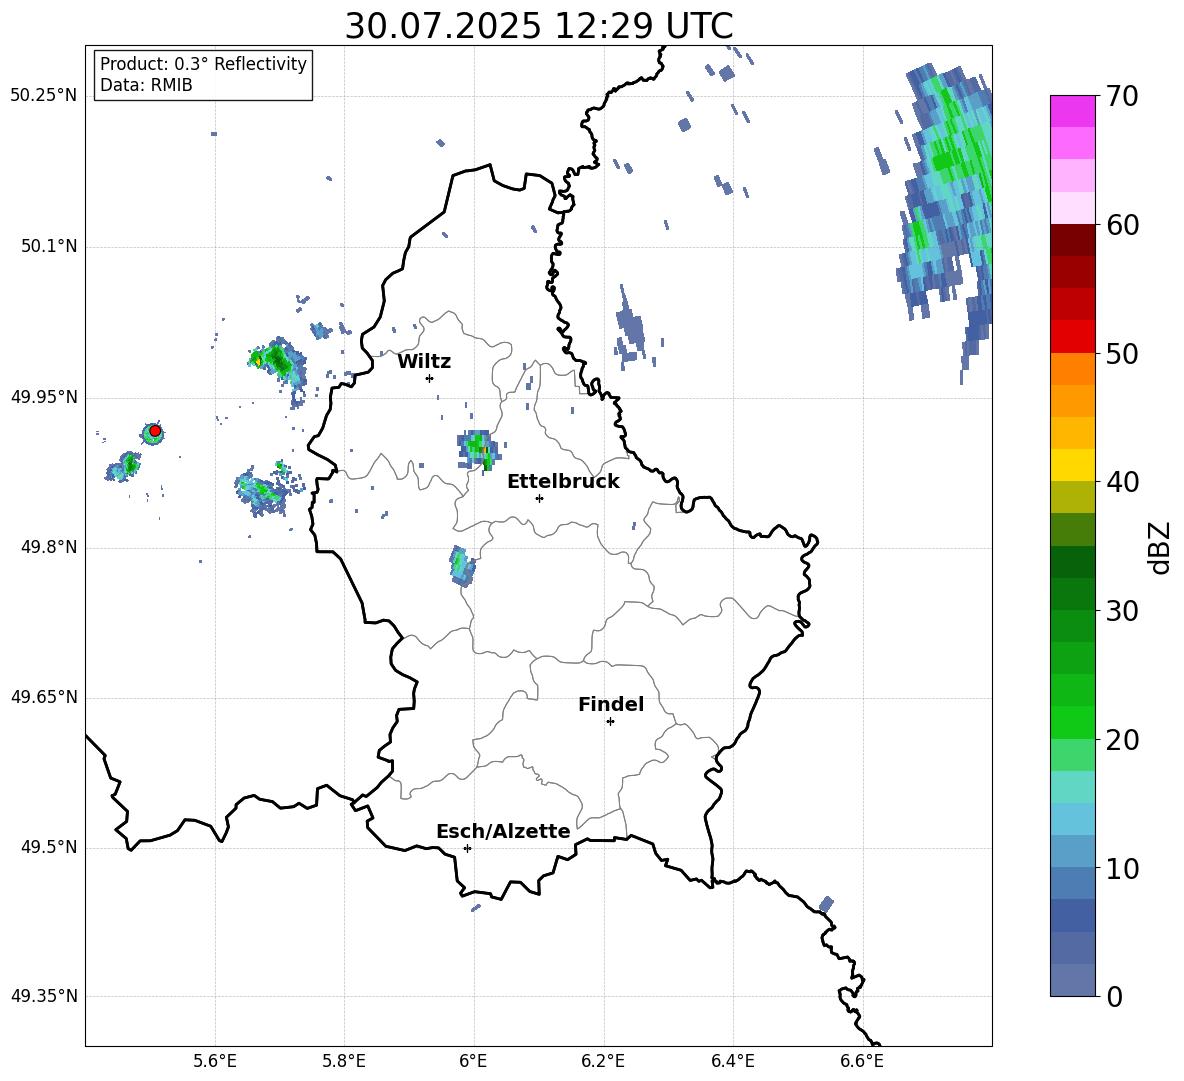Click the 50.25°N latitude label
Viewport: 1184px width, 1081px height.
coord(43,96)
